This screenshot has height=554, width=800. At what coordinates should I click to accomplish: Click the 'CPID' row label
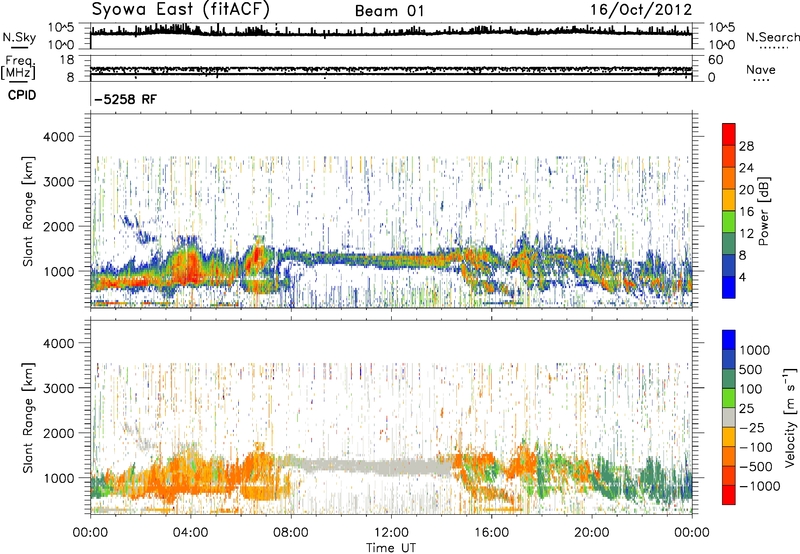pos(22,95)
